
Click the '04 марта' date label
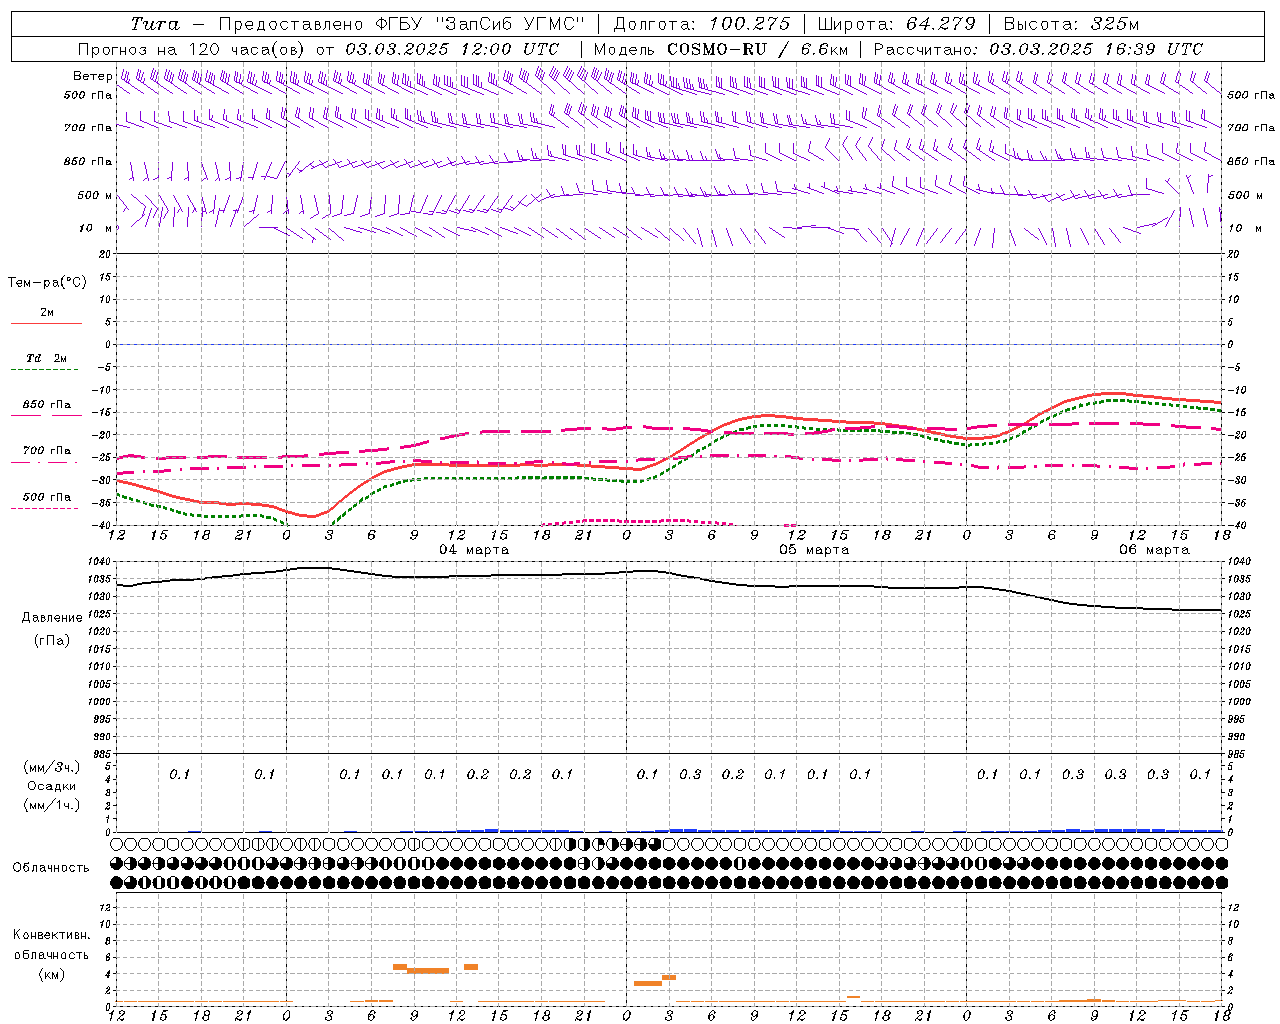click(x=474, y=550)
